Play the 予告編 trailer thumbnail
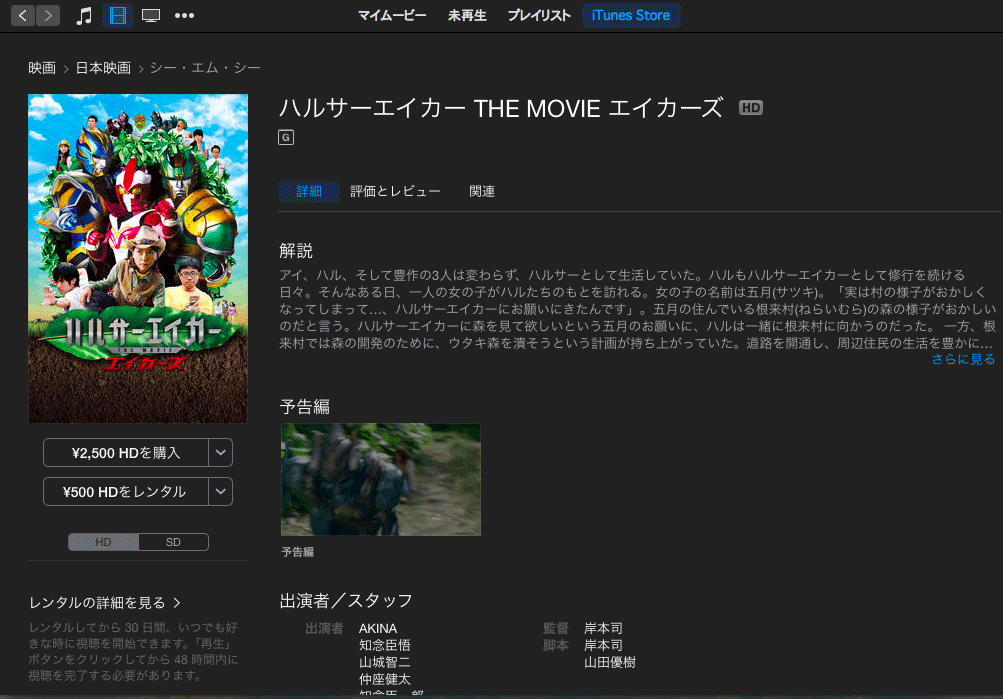Screen dimensions: 1003x699 click(x=381, y=479)
